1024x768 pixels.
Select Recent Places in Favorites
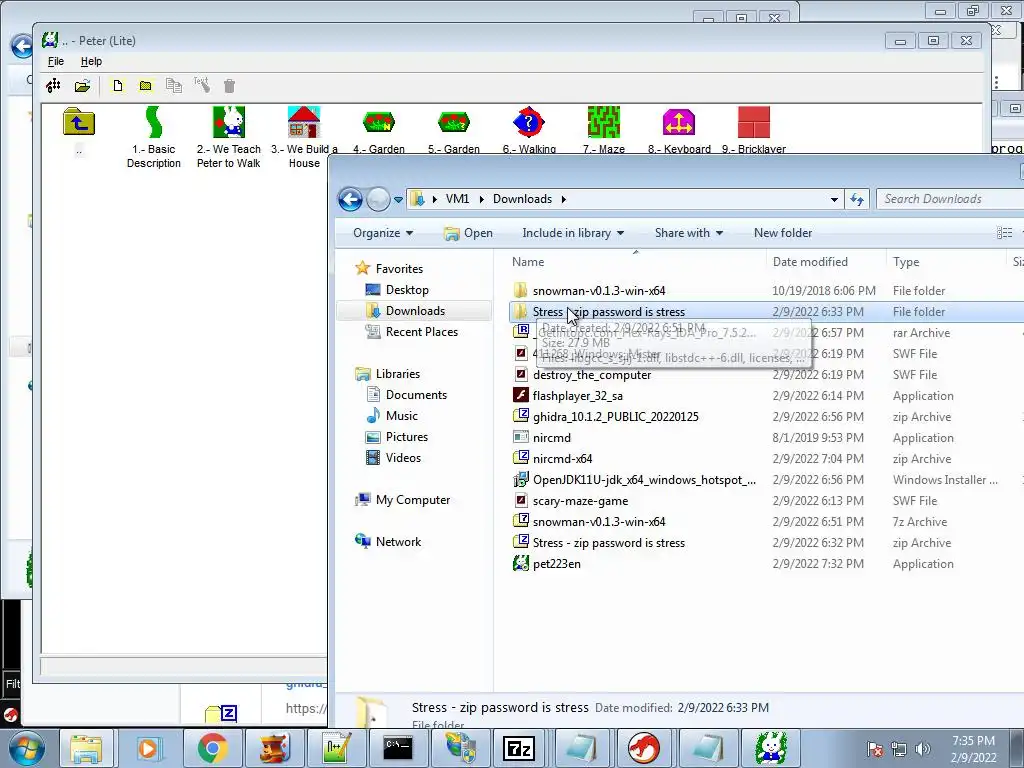coord(422,332)
